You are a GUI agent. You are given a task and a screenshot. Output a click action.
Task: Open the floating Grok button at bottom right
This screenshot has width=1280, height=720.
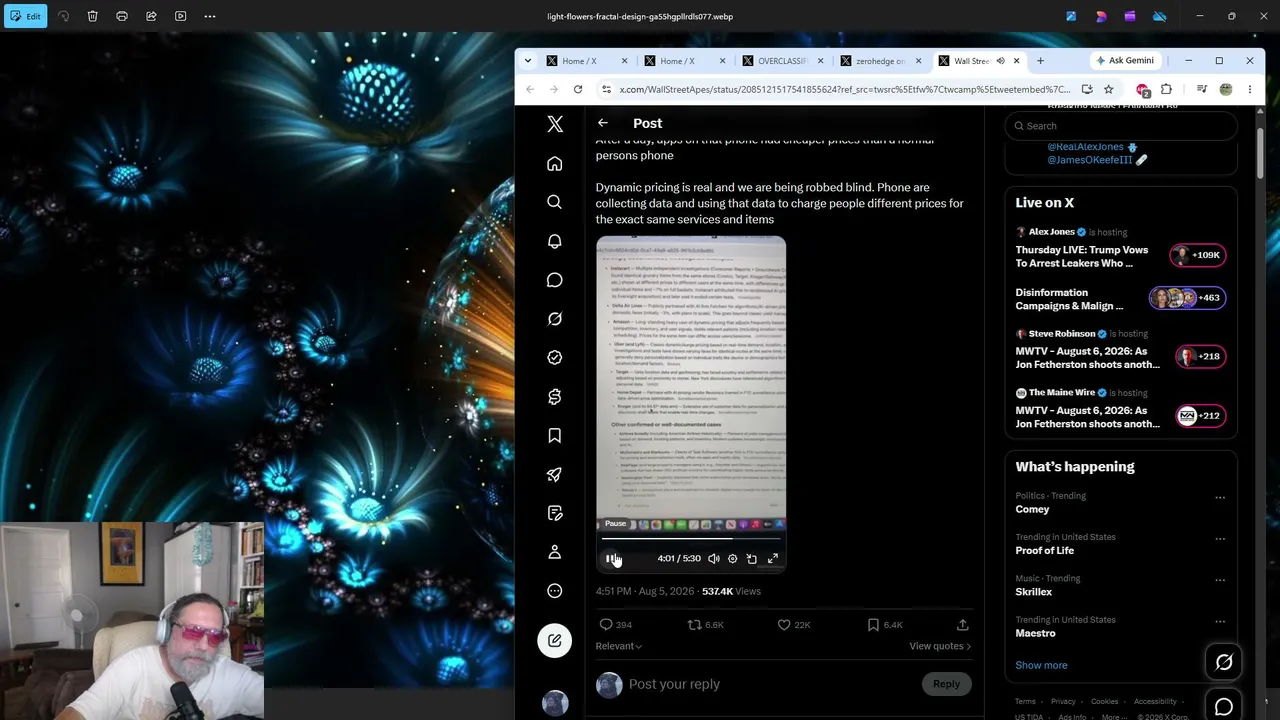[x=1224, y=662]
